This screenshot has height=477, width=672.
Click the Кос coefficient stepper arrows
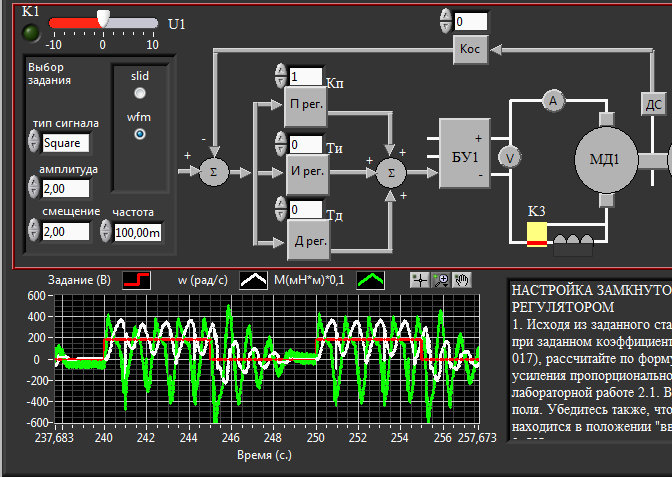click(446, 21)
